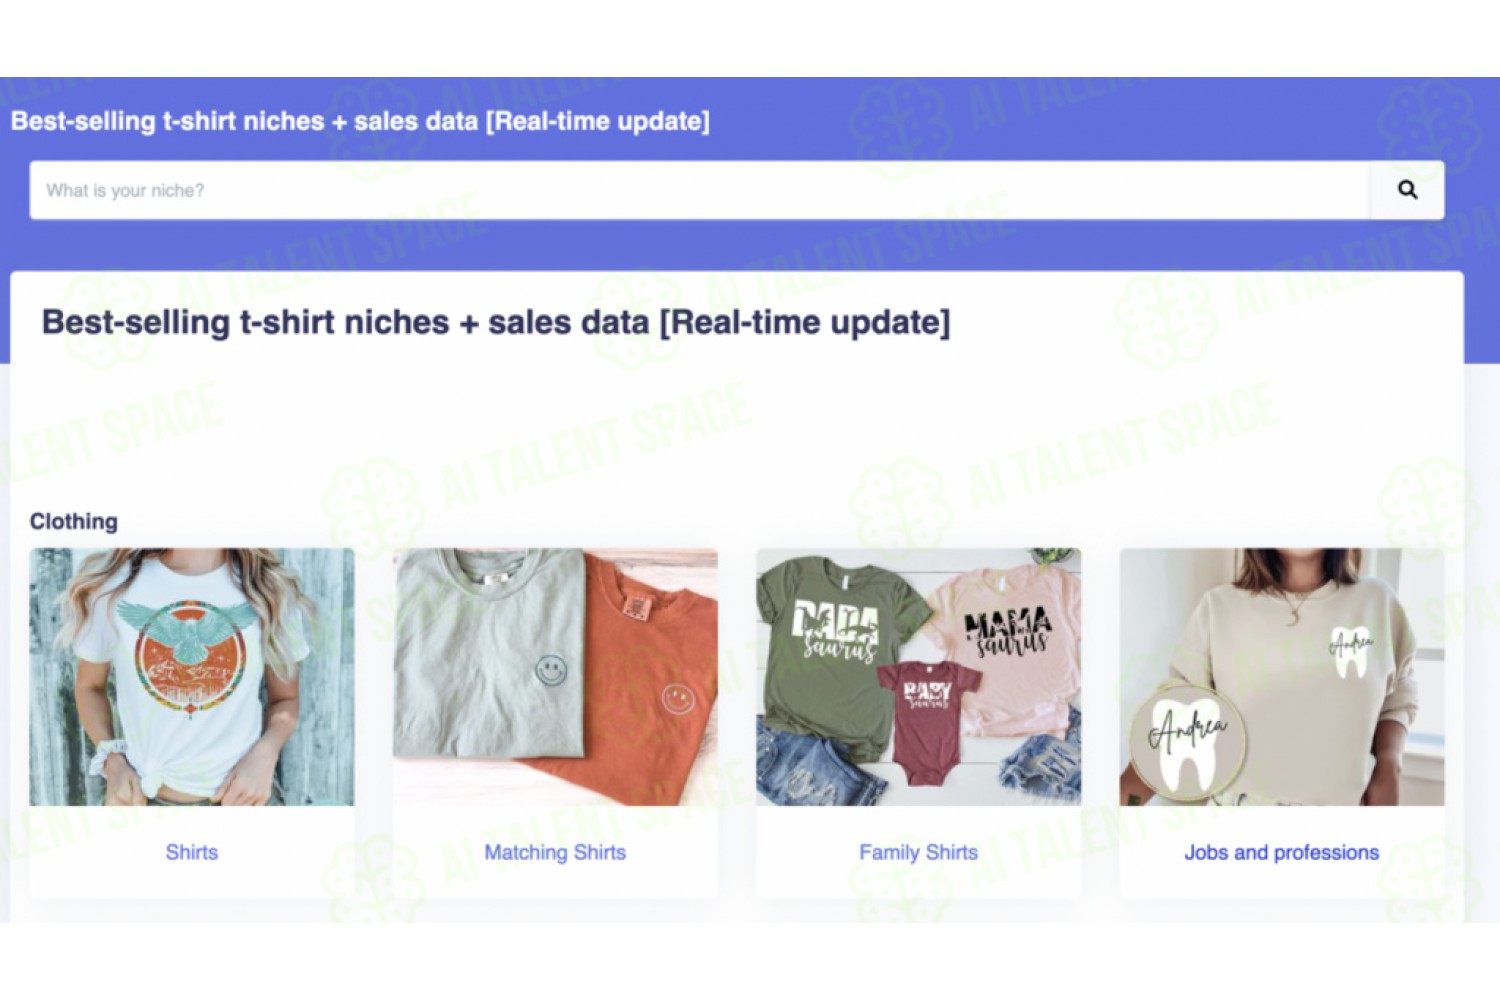Click the magnifying glass search icon
Viewport: 1500px width, 1000px height.
coord(1407,190)
